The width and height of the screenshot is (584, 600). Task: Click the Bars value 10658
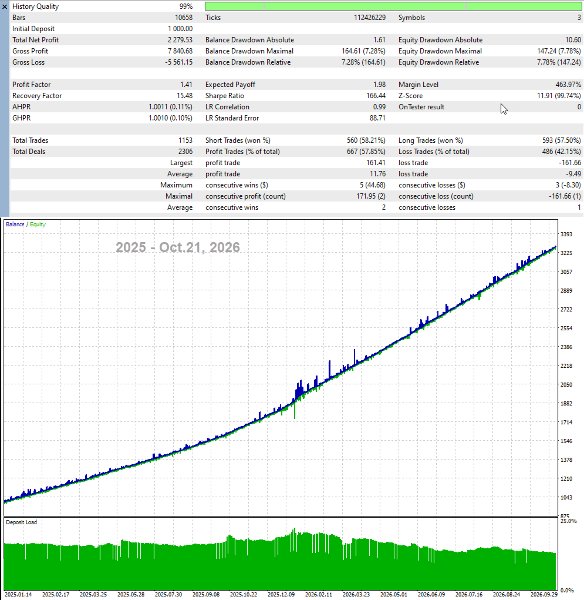pyautogui.click(x=184, y=18)
